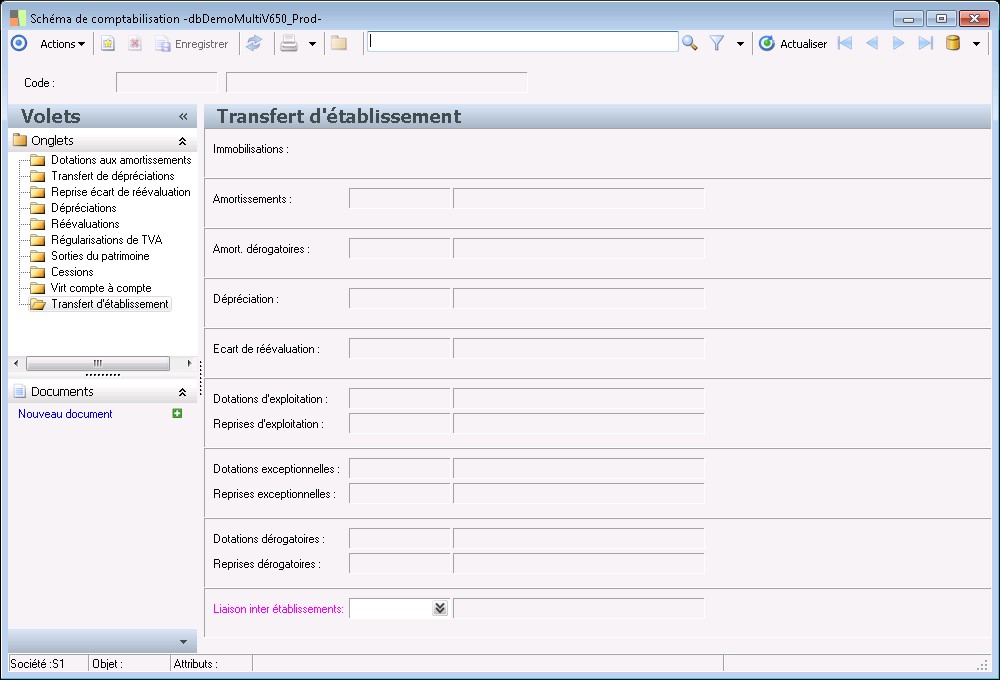This screenshot has height=680, width=1000.
Task: Click the Reprises d'exploitation code field
Action: click(x=400, y=423)
